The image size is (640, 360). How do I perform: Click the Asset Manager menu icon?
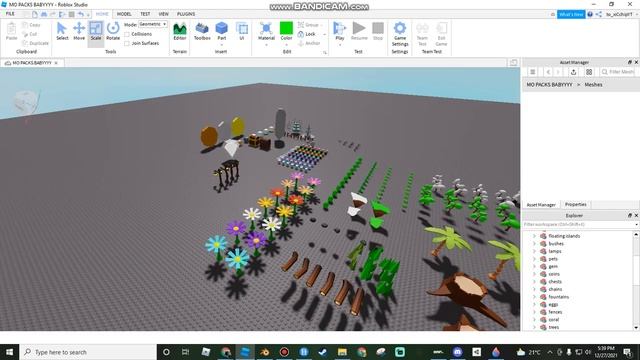pyautogui.click(x=533, y=72)
